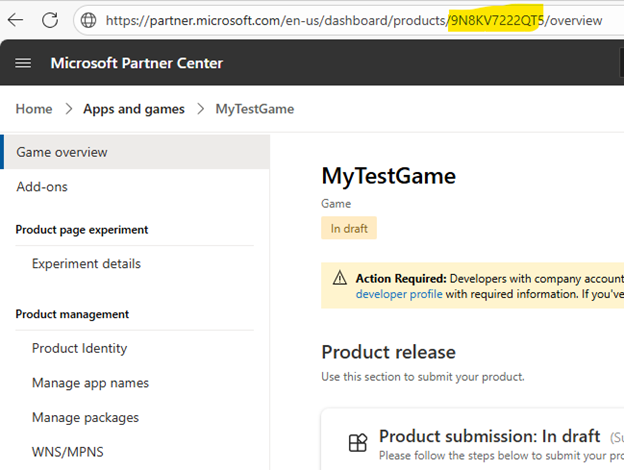This screenshot has width=624, height=470.
Task: Select Game overview in sidebar
Action: (136, 152)
